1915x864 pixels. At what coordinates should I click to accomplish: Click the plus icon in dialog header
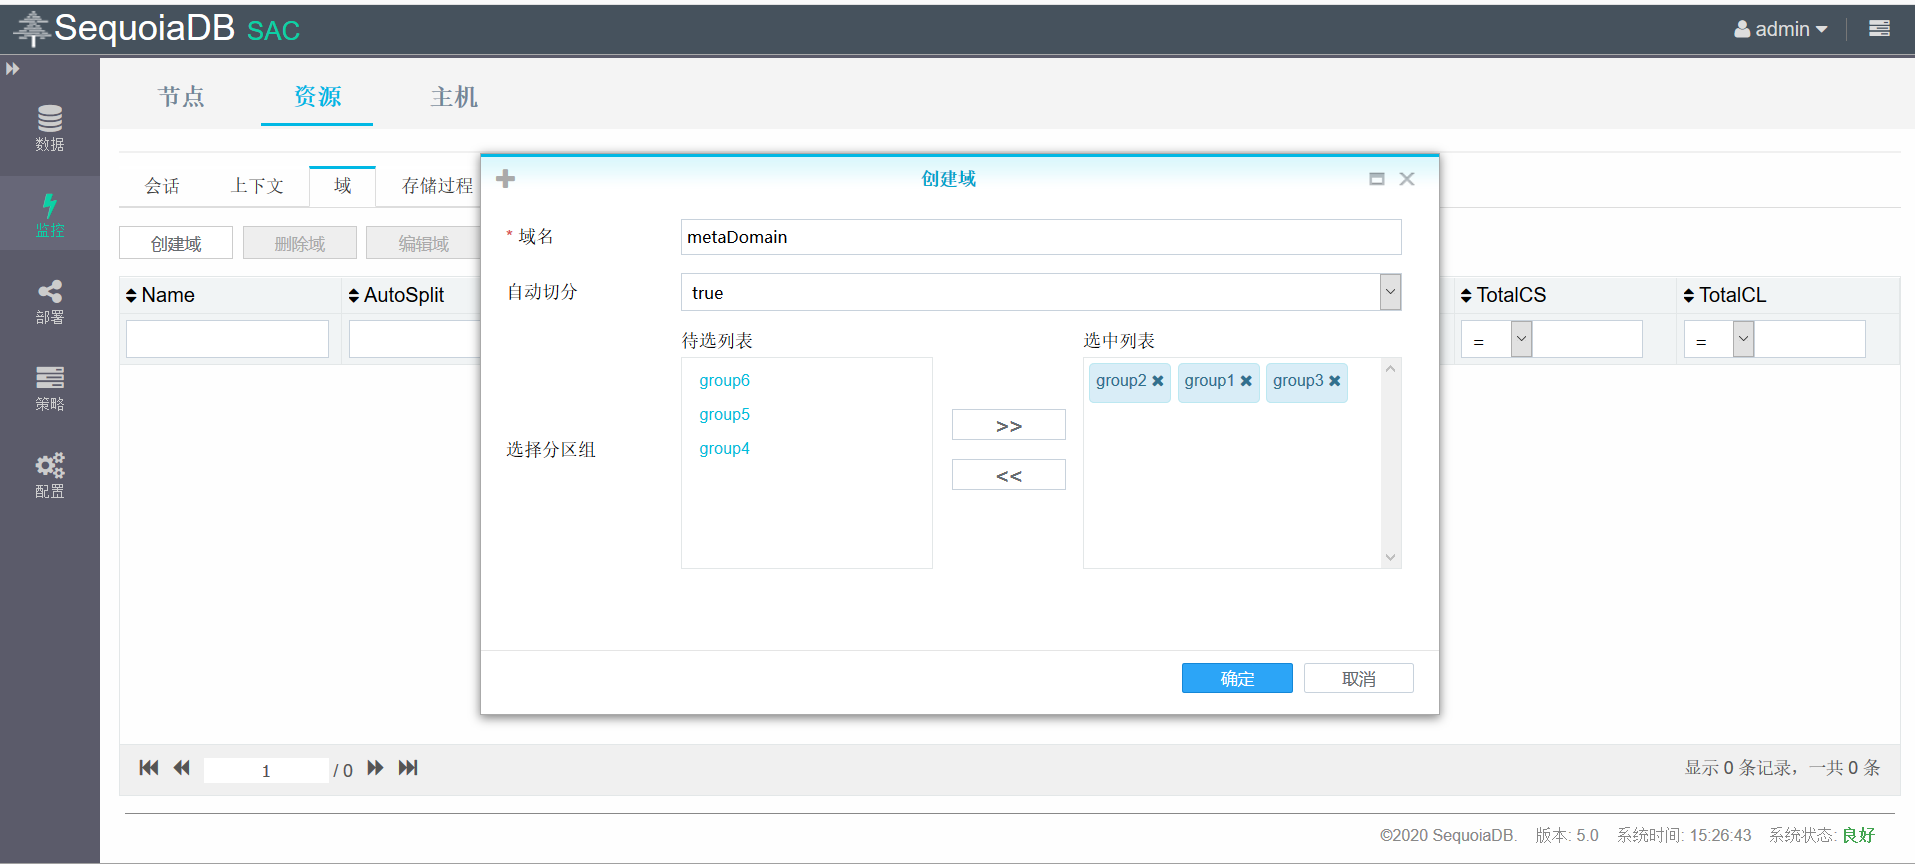(506, 178)
